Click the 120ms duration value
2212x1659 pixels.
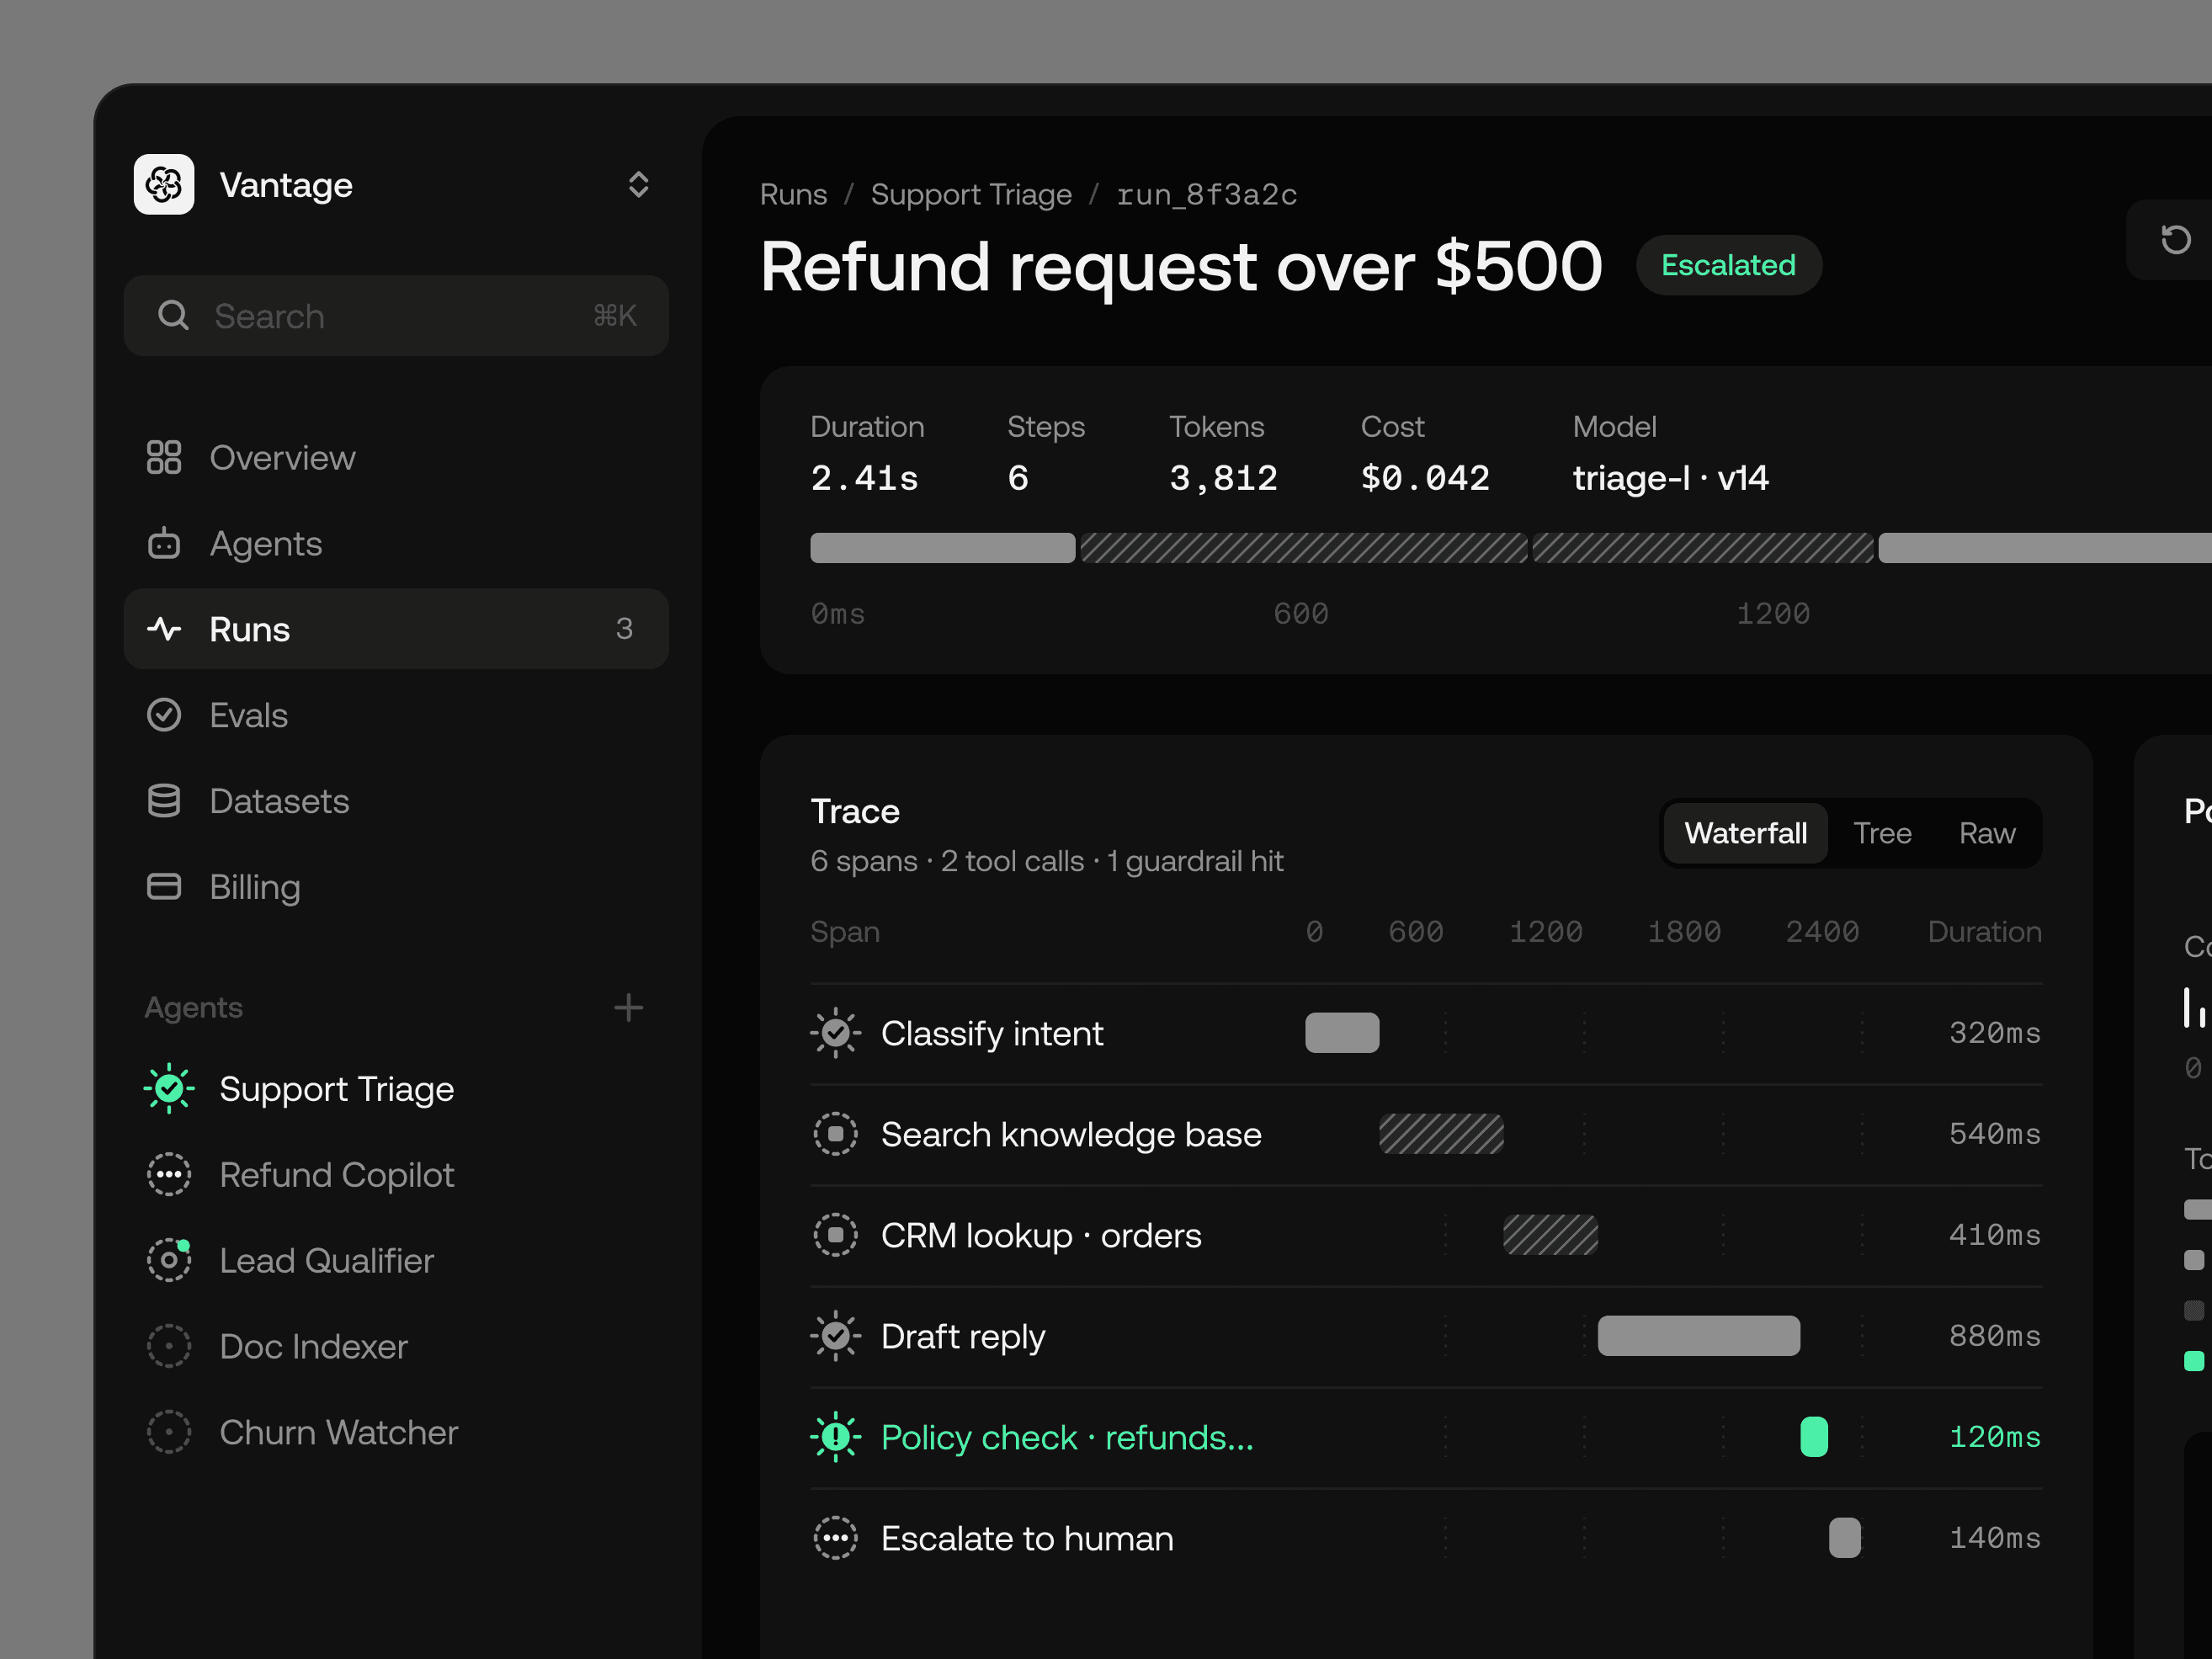pos(1995,1437)
